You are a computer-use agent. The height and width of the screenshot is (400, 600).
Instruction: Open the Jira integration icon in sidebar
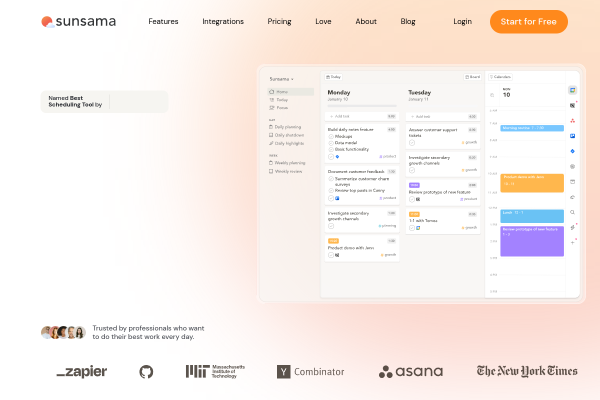[572, 151]
